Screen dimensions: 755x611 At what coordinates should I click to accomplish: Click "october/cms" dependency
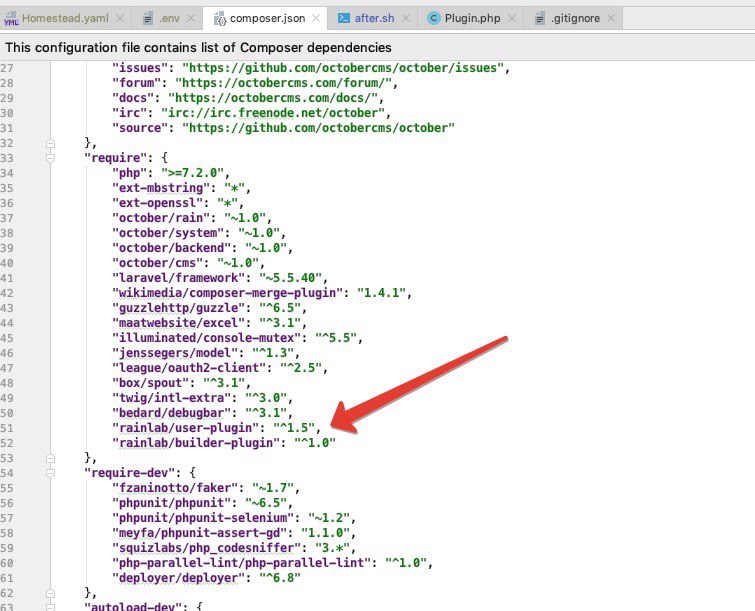157,263
